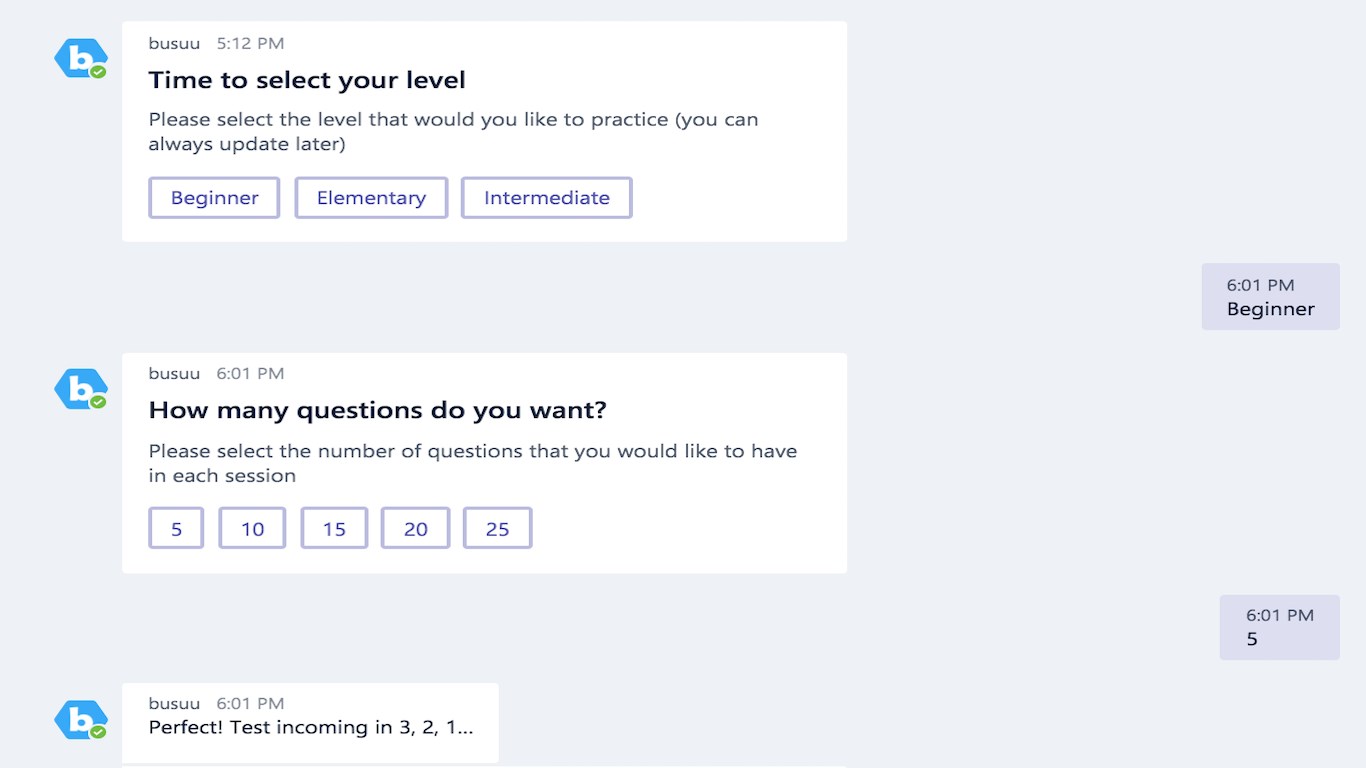Screen dimensions: 1366x768
Task: Click 'Time to select your level' heading
Action: [307, 80]
